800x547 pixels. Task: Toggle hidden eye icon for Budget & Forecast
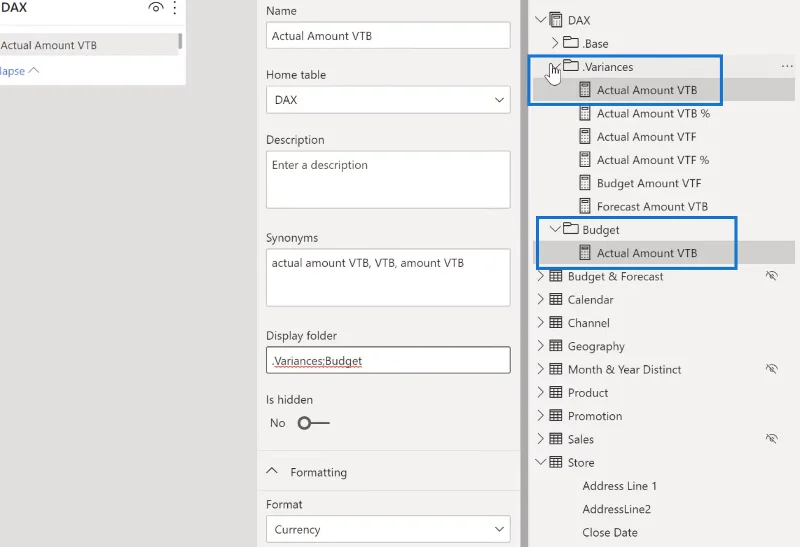(x=771, y=276)
